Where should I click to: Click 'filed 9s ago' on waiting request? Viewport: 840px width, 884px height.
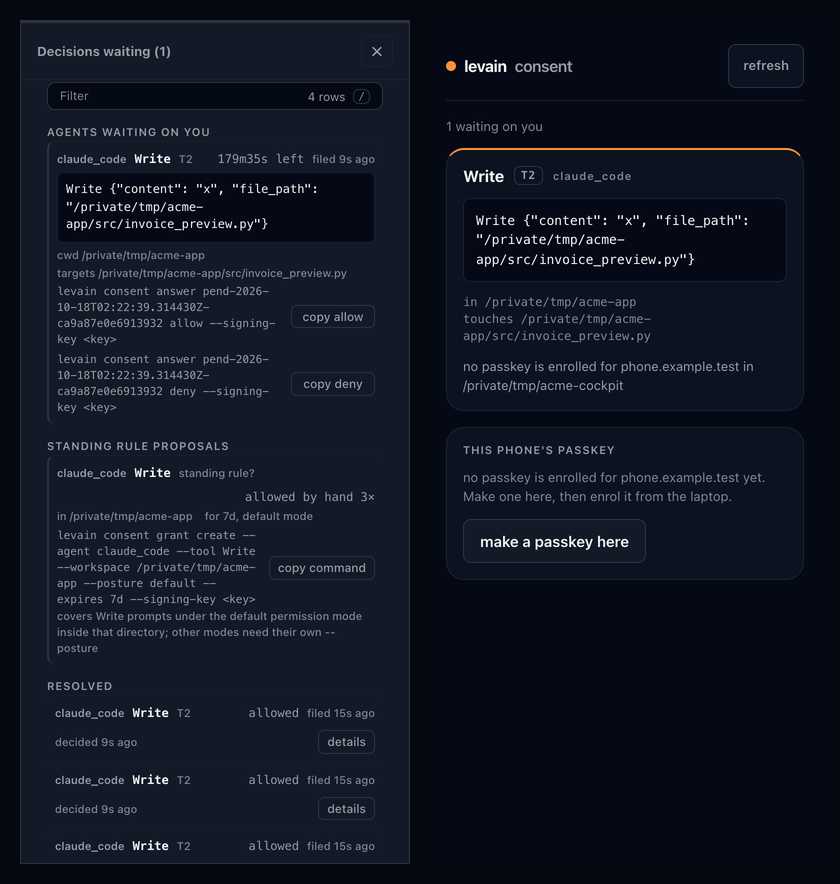coord(343,160)
